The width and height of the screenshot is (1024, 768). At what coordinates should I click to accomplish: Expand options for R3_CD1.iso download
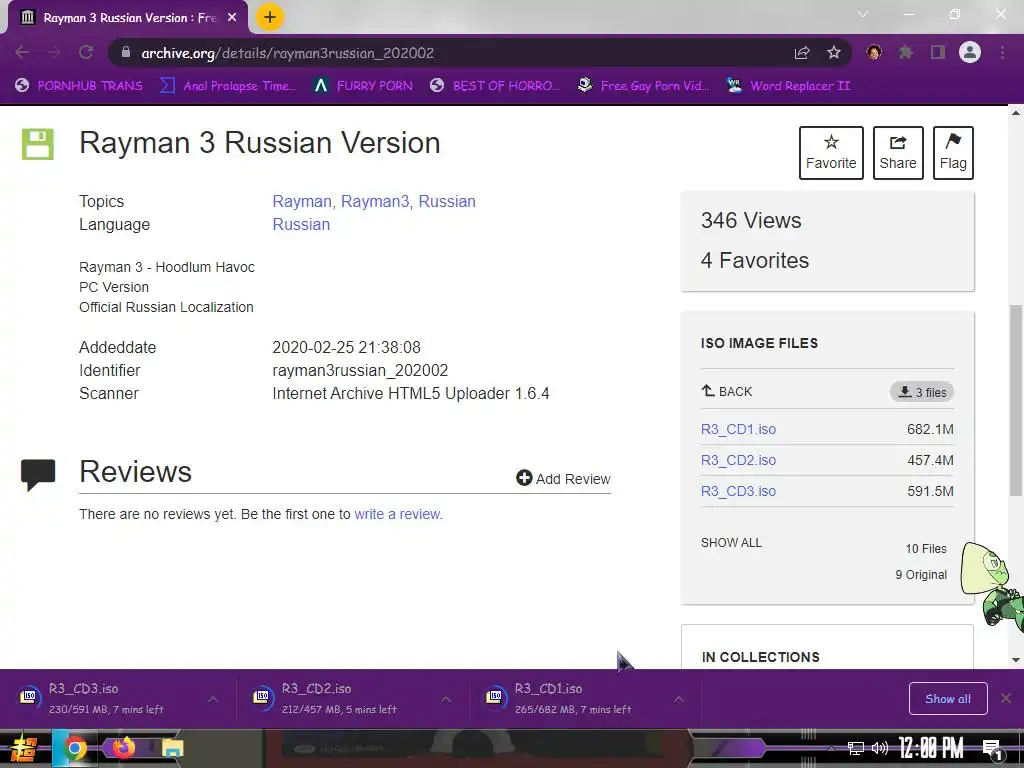(679, 699)
